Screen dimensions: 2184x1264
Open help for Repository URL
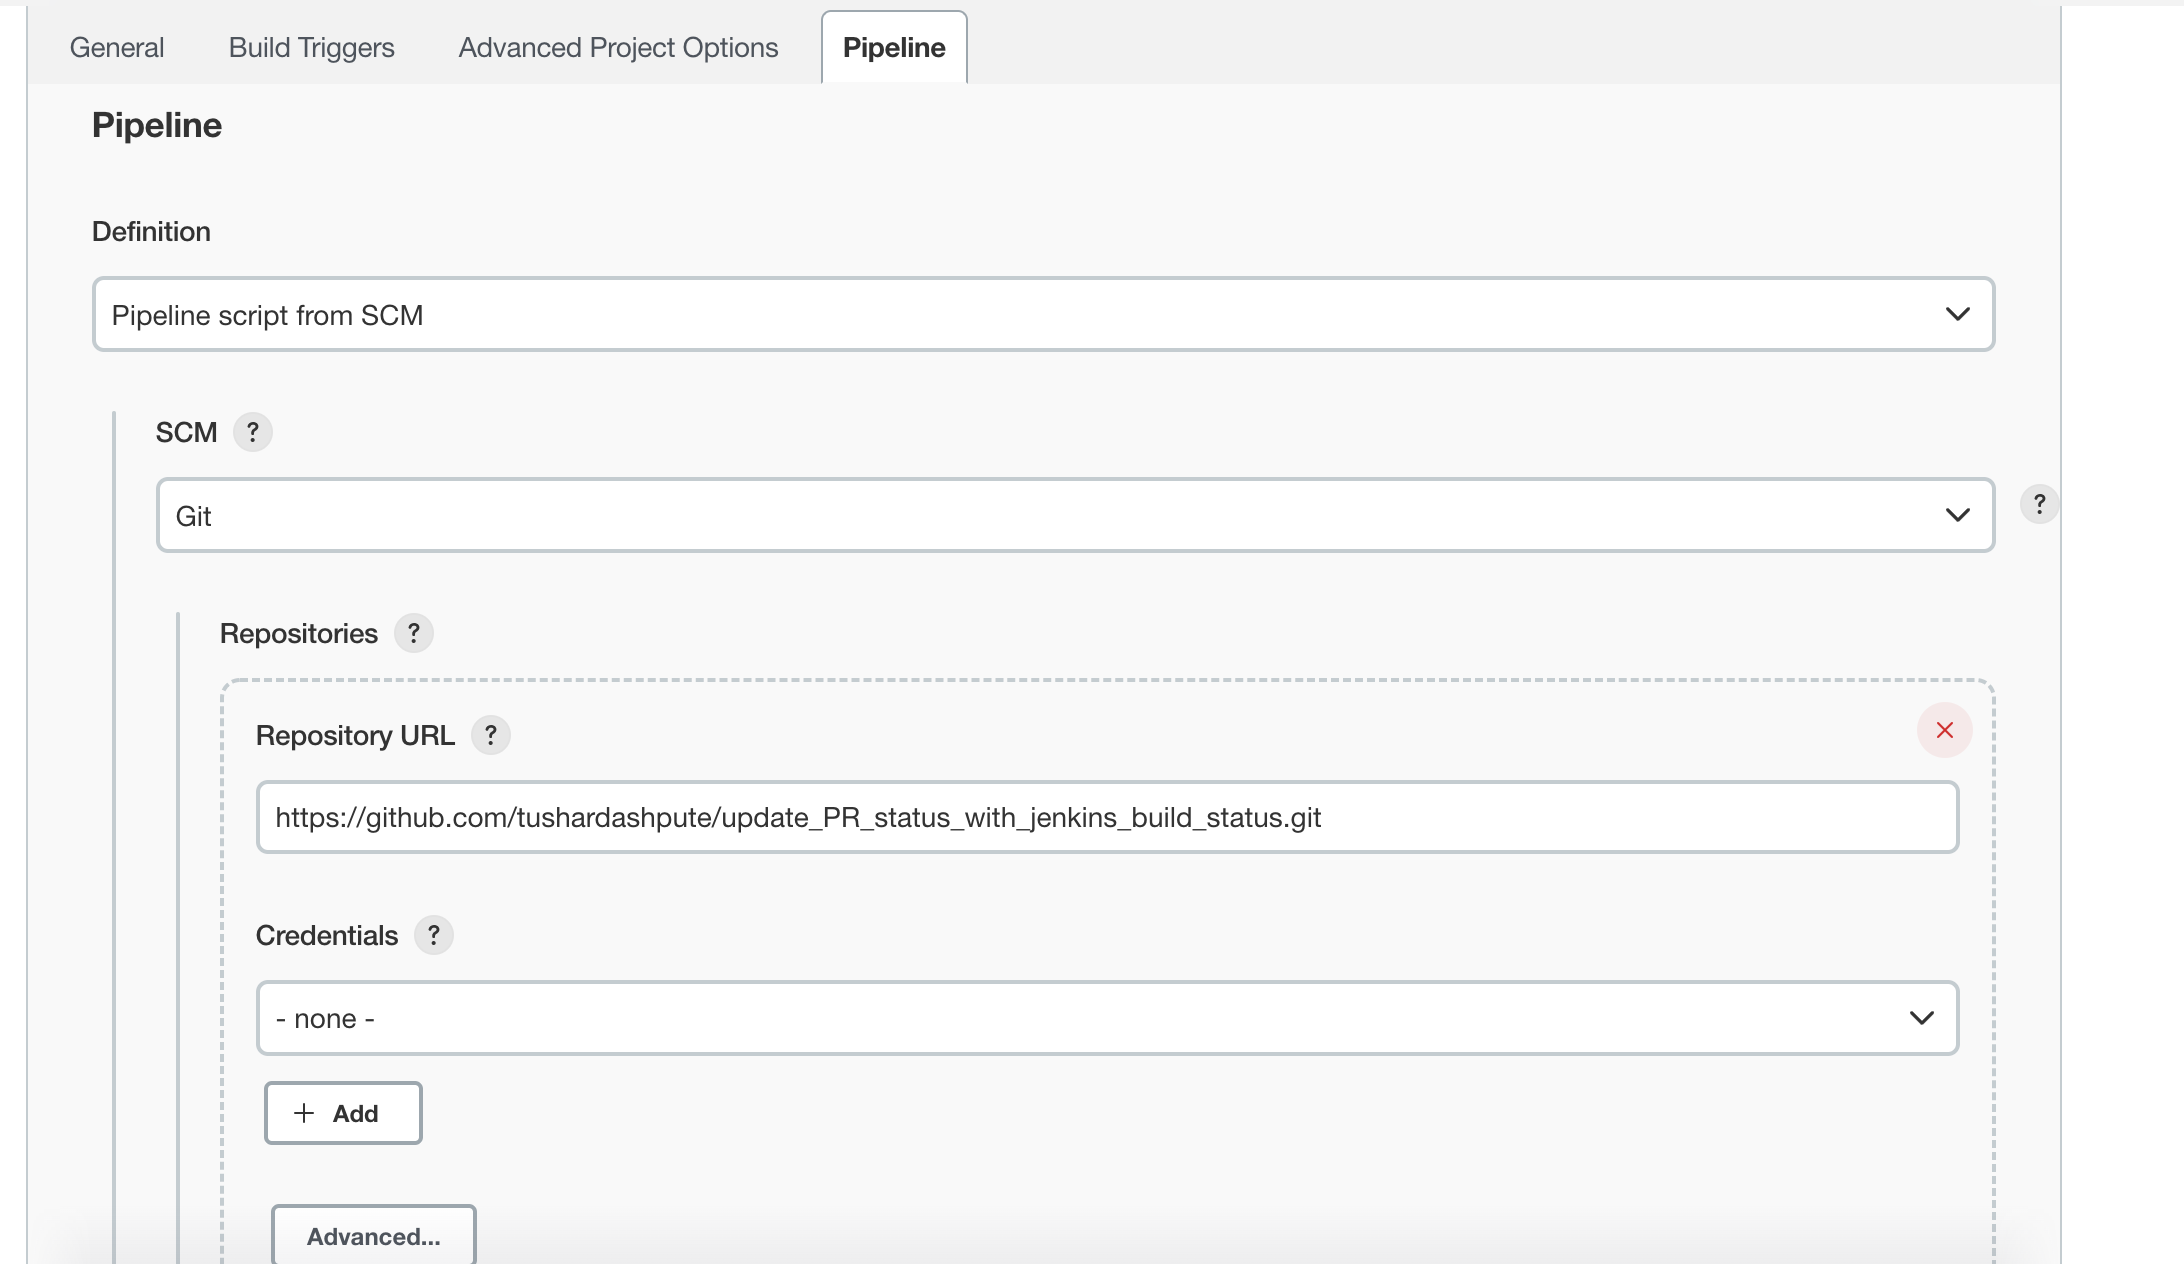(x=491, y=735)
